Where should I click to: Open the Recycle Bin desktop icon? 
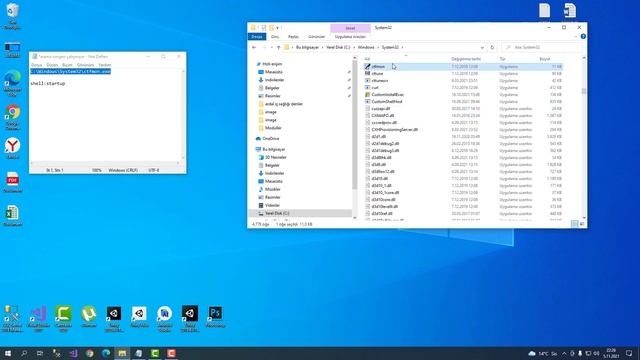pos(13,16)
